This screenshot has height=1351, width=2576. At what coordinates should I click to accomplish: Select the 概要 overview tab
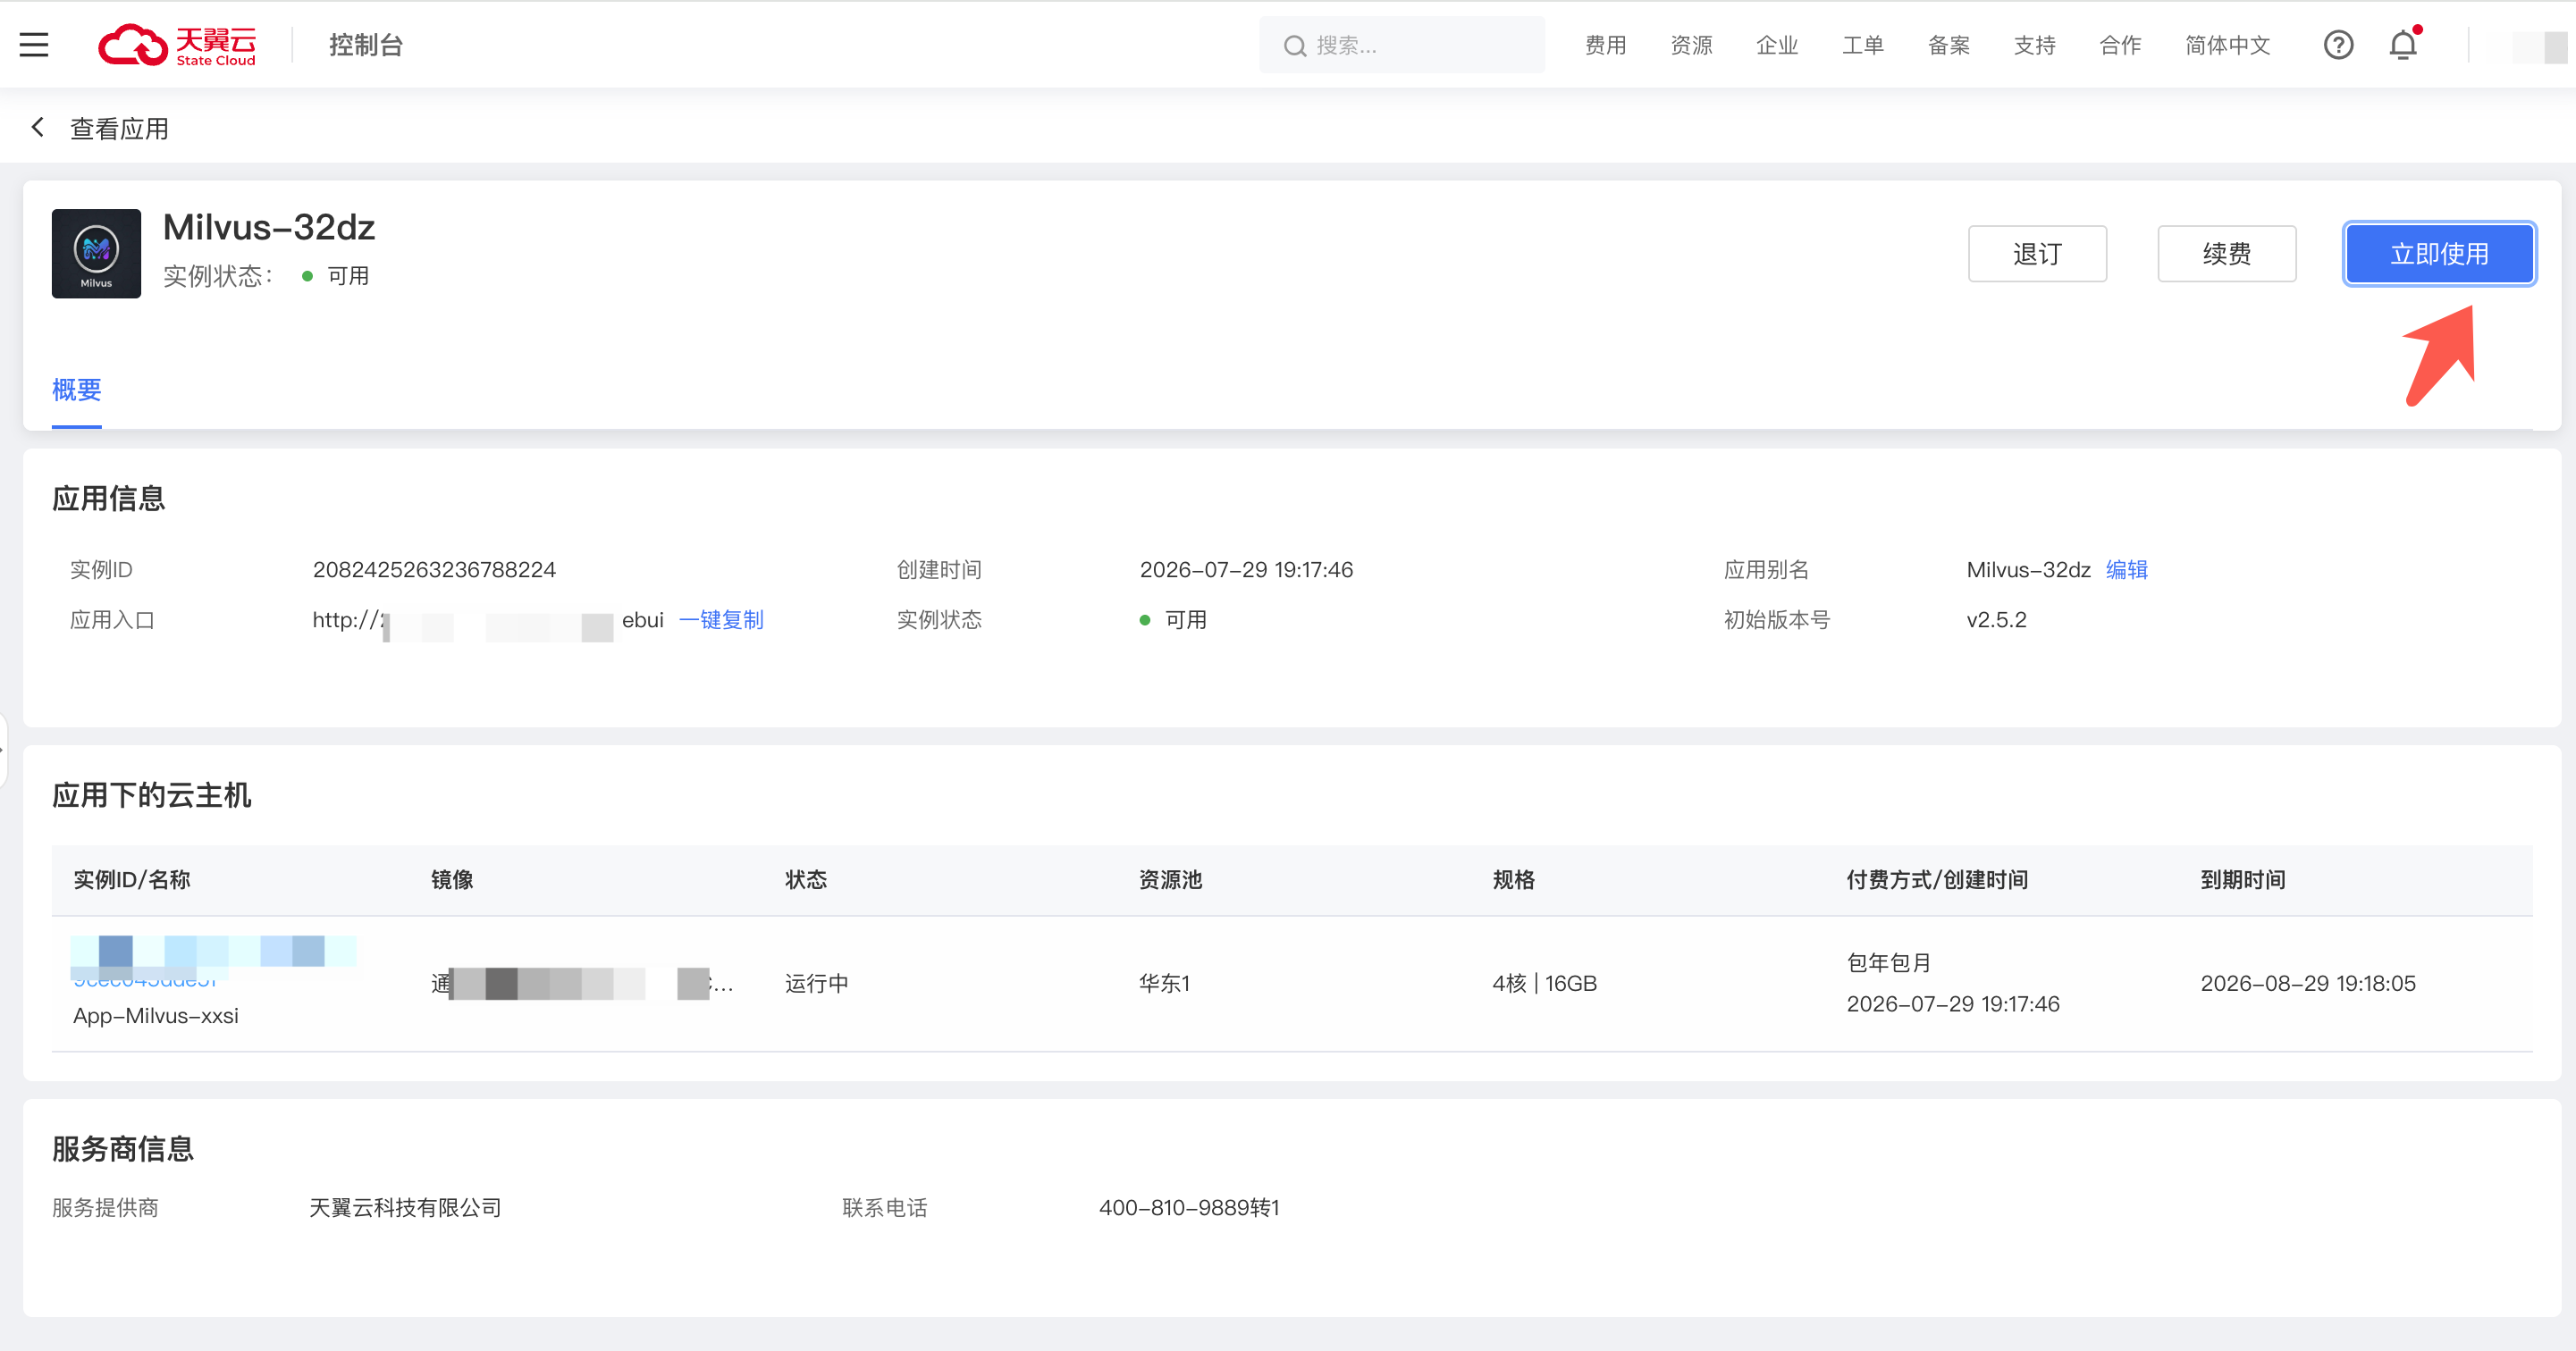click(77, 390)
